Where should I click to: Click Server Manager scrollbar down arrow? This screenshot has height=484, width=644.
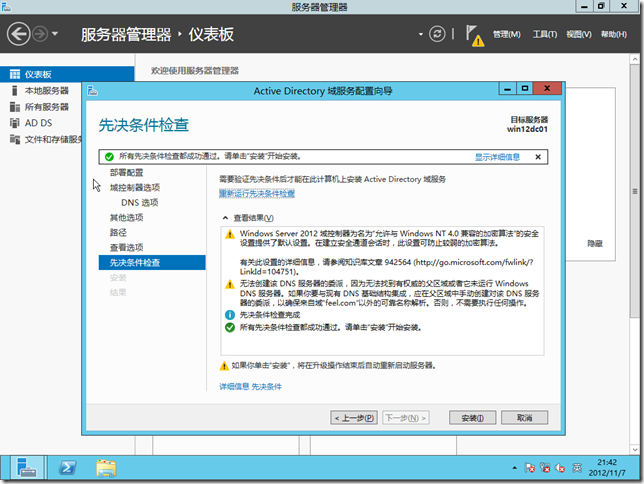pos(635,449)
